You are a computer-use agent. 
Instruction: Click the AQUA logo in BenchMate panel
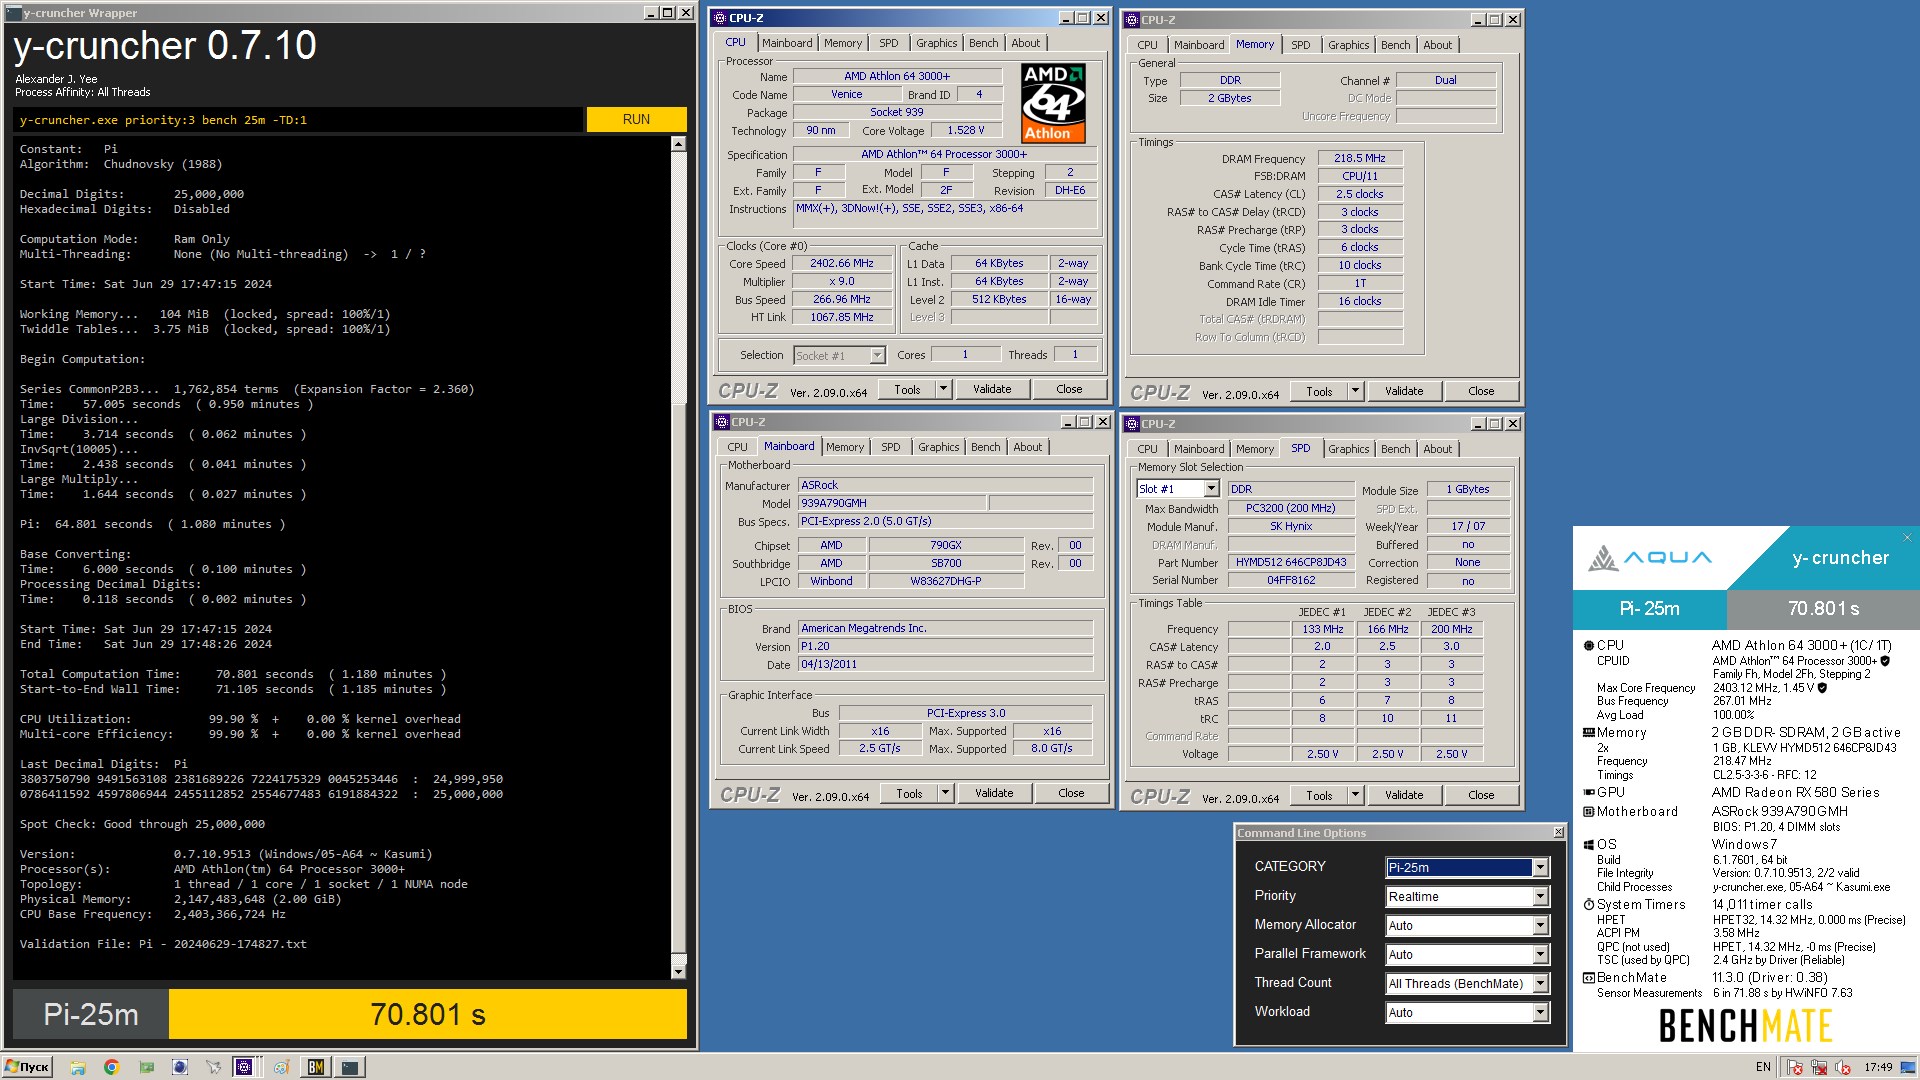click(x=1649, y=557)
